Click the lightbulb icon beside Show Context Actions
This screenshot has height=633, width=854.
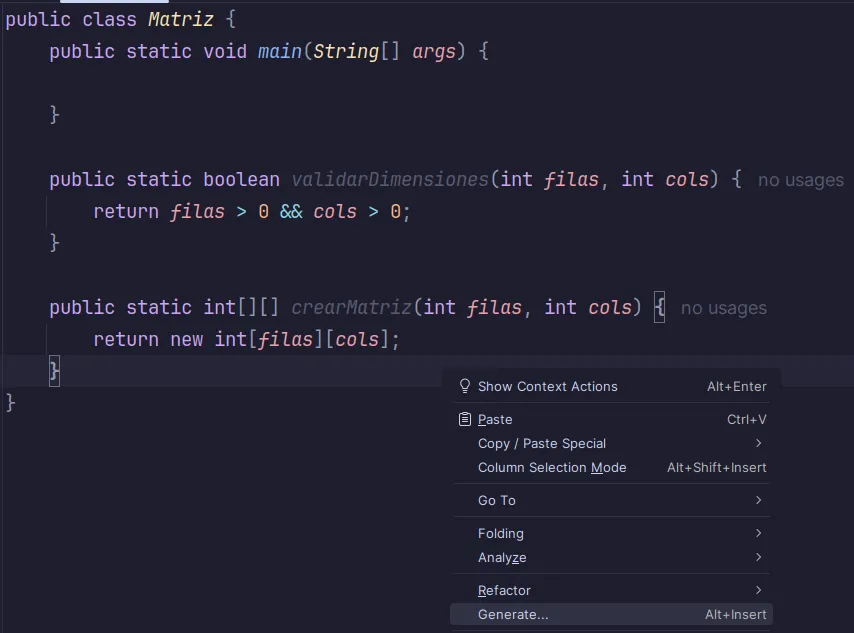(x=465, y=386)
